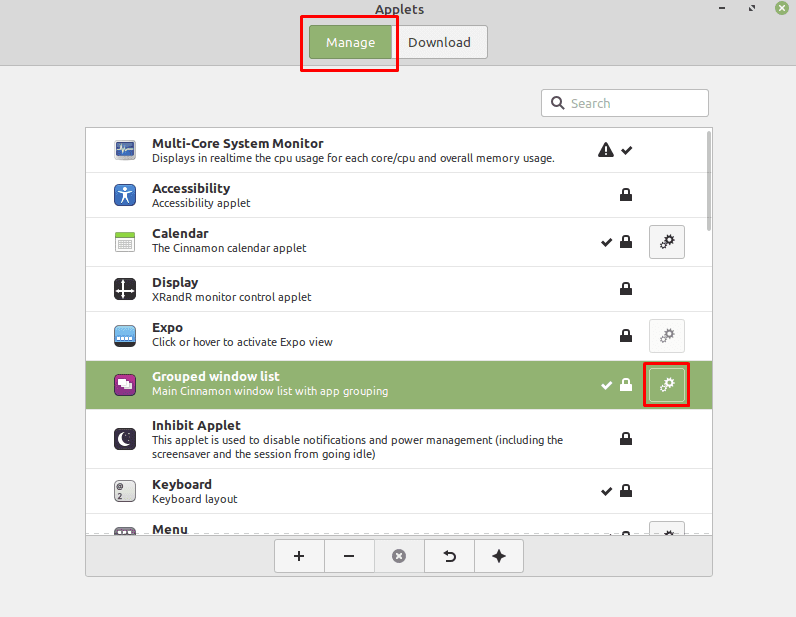The height and width of the screenshot is (617, 796).
Task: Click the reset undo-arrow button
Action: point(449,556)
